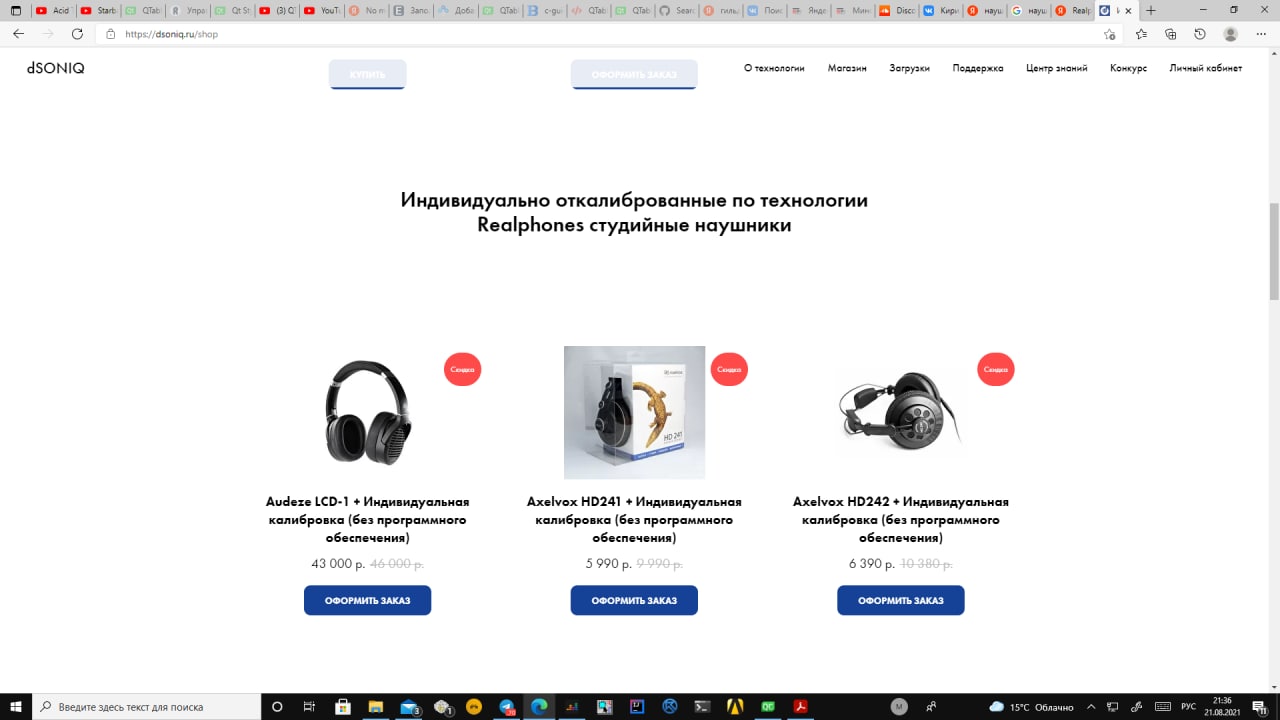Open the 'Магазин' menu item

847,68
